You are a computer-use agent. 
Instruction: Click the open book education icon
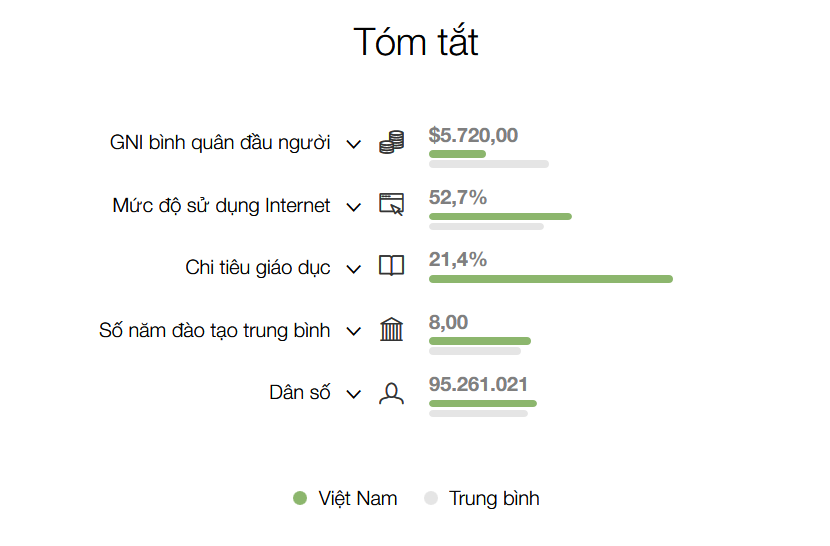point(391,267)
